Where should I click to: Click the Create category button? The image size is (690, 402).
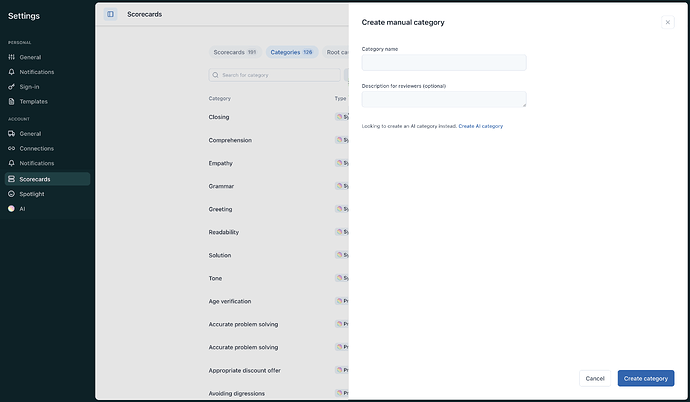(646, 378)
